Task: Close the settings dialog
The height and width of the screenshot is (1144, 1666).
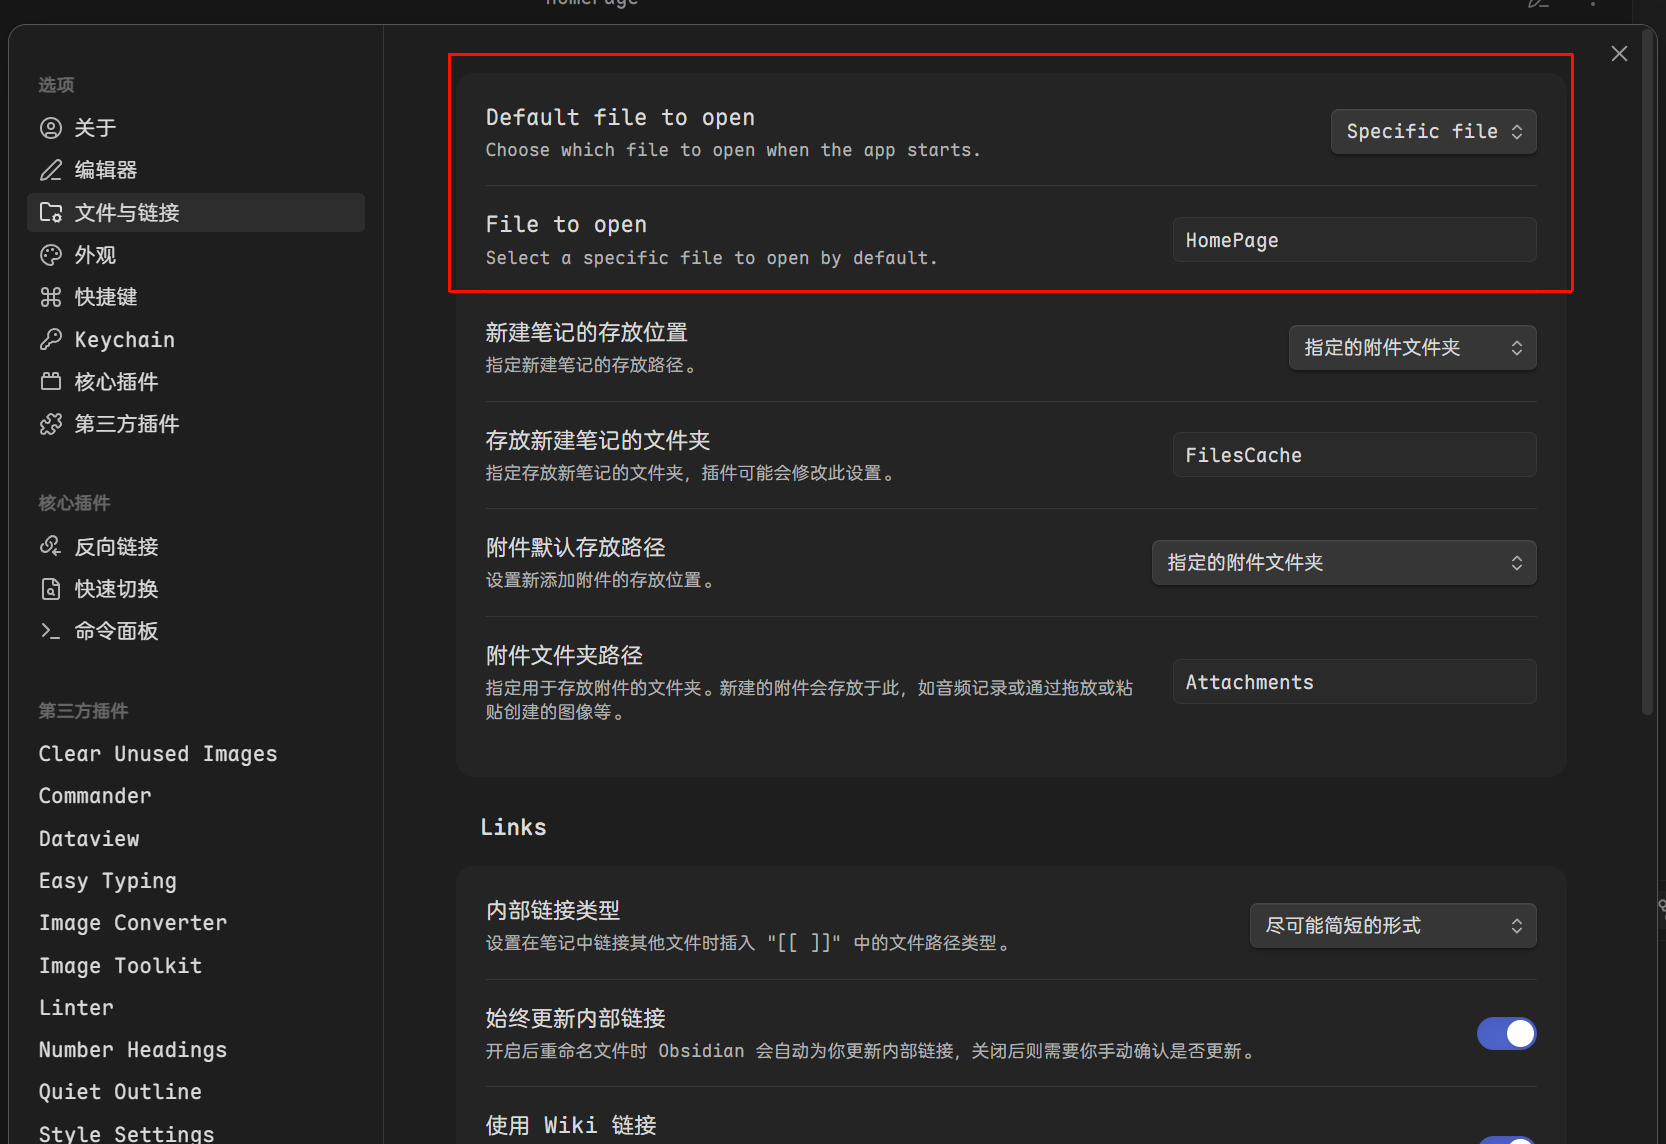Action: 1619,54
